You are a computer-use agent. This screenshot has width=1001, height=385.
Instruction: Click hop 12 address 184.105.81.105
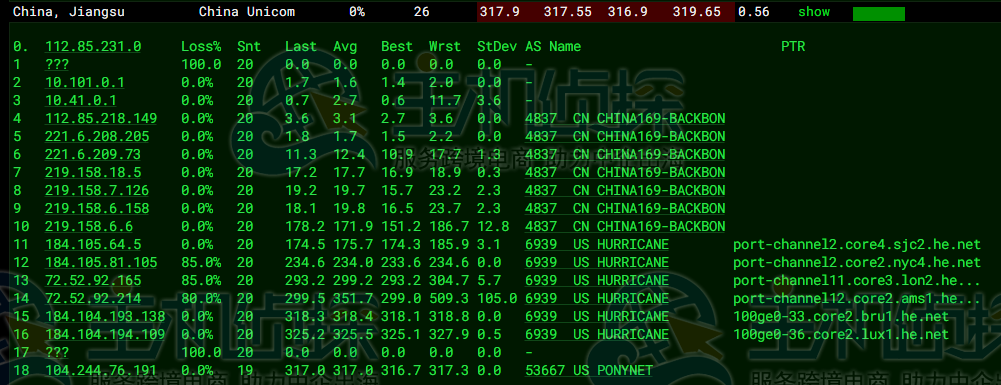point(102,262)
